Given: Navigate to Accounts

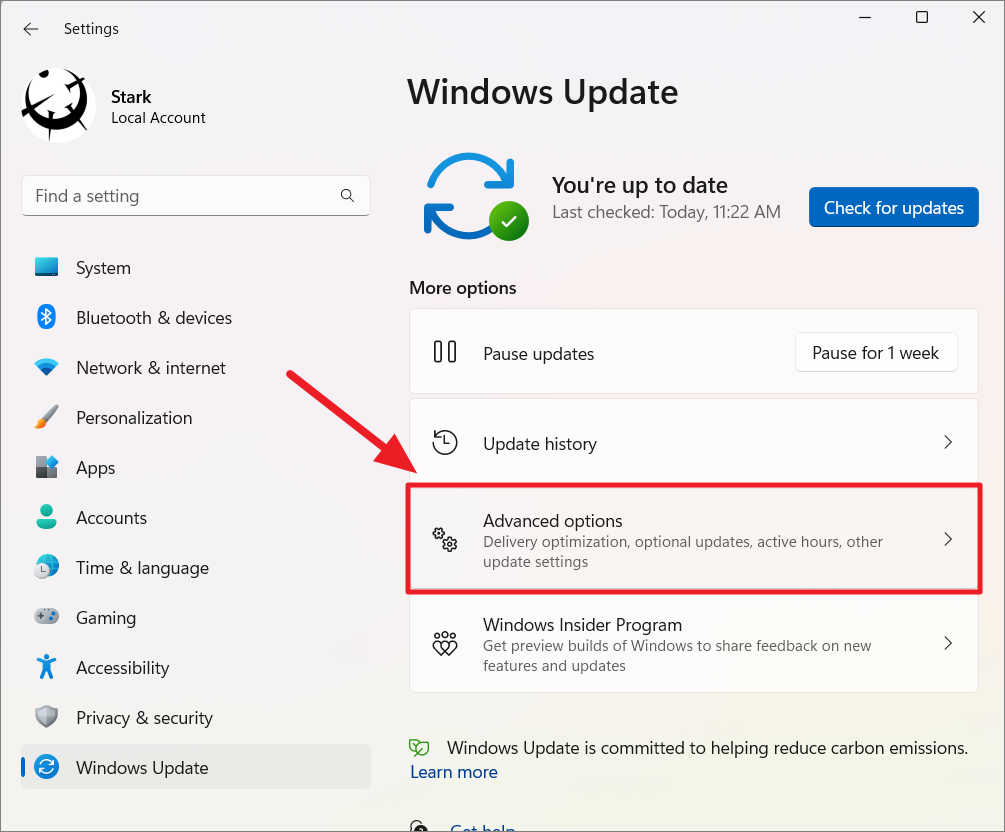Looking at the screenshot, I should pyautogui.click(x=195, y=517).
